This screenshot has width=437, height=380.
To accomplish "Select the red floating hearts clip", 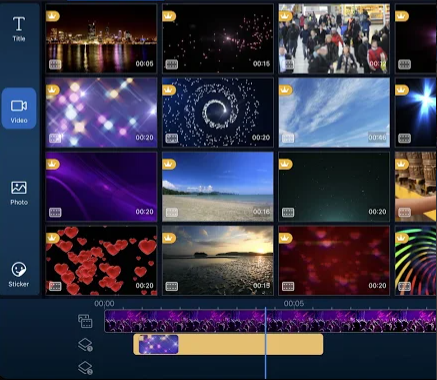I will (x=101, y=260).
